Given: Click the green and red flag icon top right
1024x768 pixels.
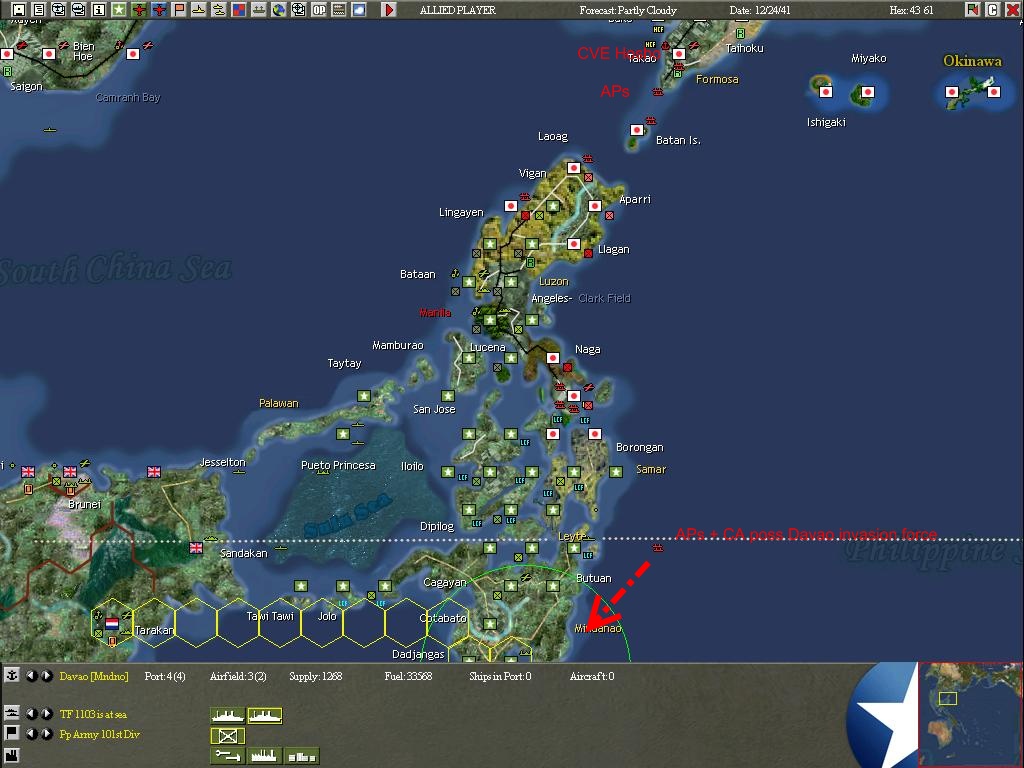Looking at the screenshot, I should pyautogui.click(x=972, y=10).
